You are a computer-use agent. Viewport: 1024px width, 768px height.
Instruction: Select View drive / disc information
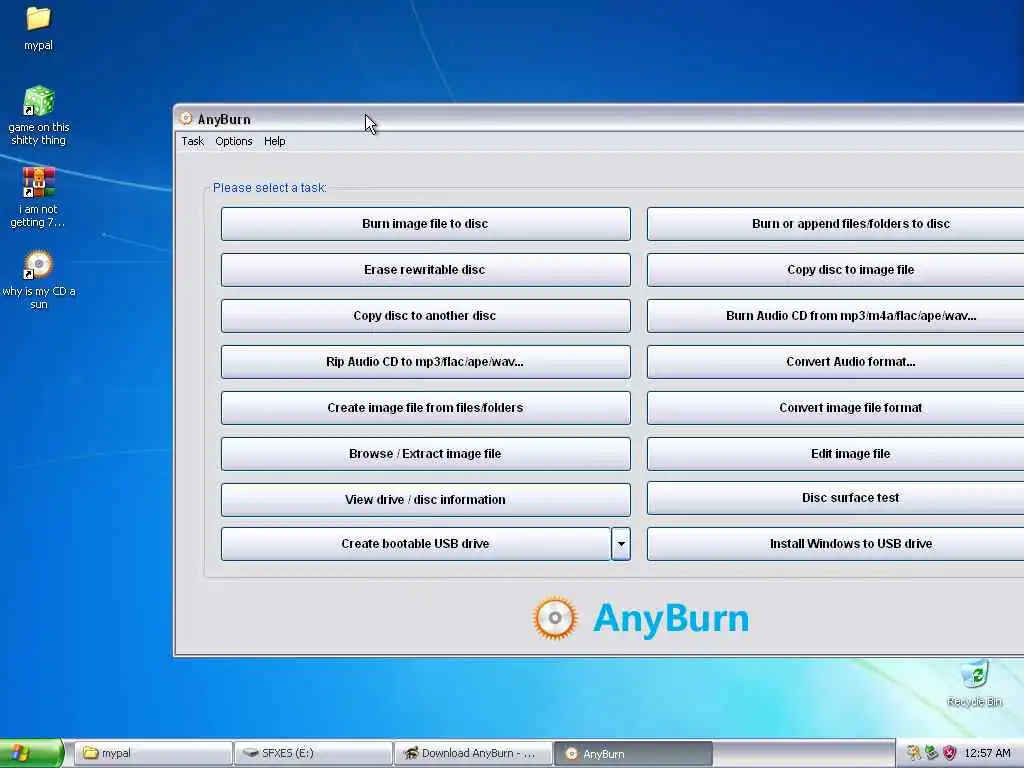coord(425,500)
